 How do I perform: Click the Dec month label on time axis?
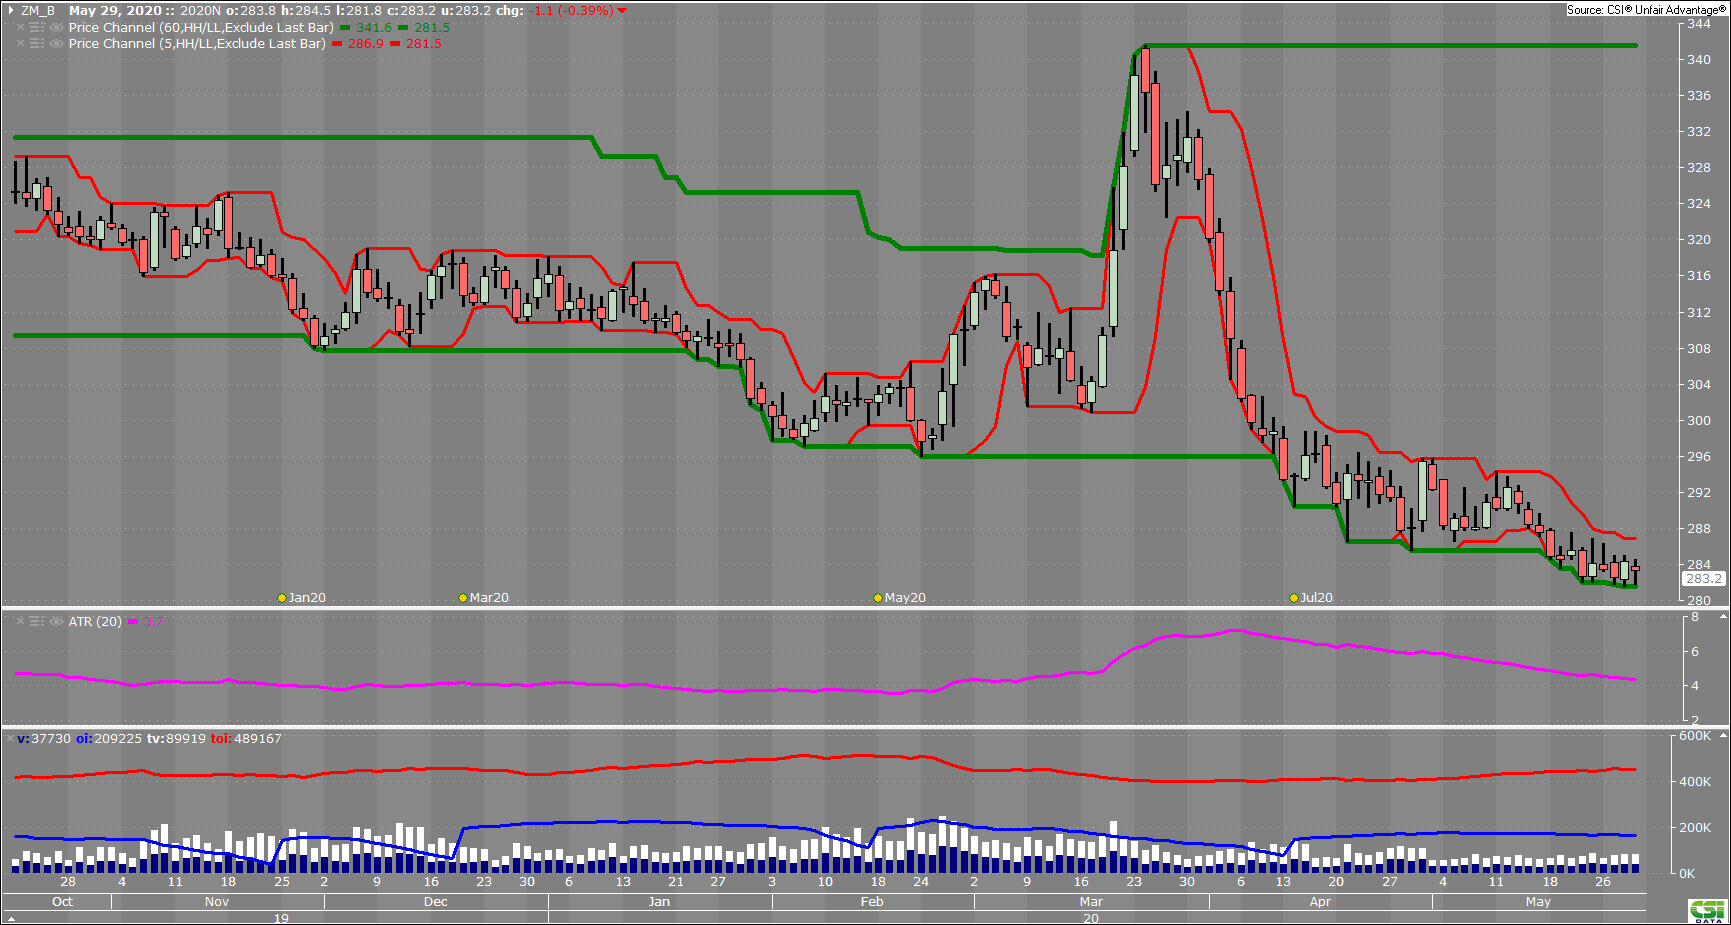pyautogui.click(x=436, y=902)
